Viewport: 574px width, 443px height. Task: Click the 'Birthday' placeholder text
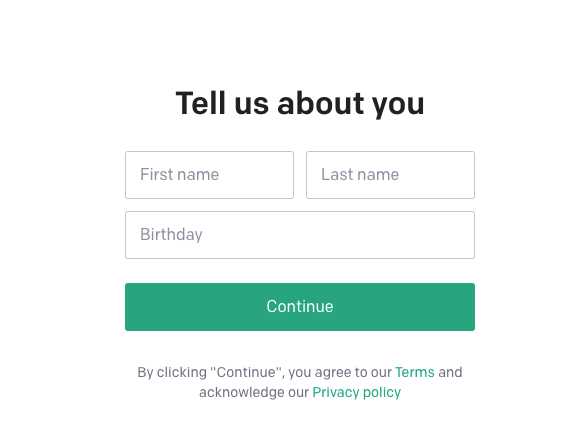pos(171,235)
